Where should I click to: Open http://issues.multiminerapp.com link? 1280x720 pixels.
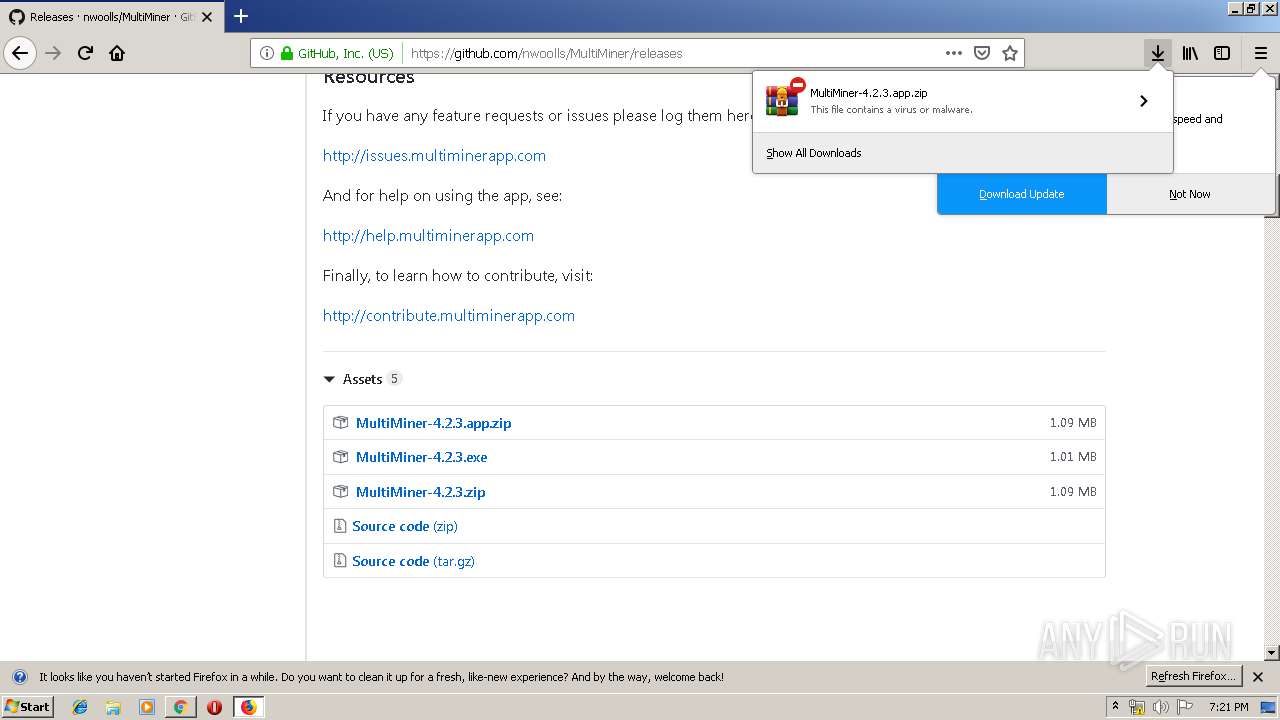tap(434, 156)
